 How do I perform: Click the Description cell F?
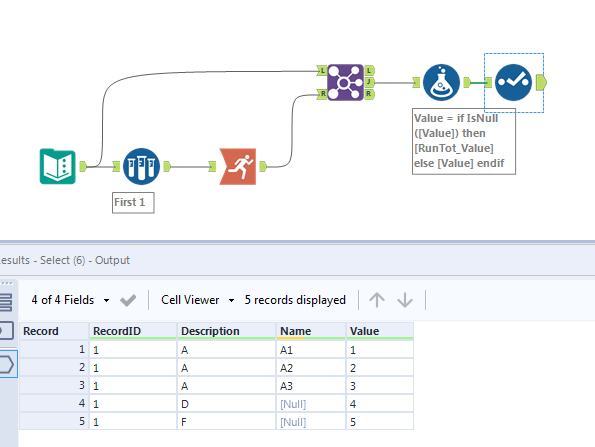click(x=226, y=421)
